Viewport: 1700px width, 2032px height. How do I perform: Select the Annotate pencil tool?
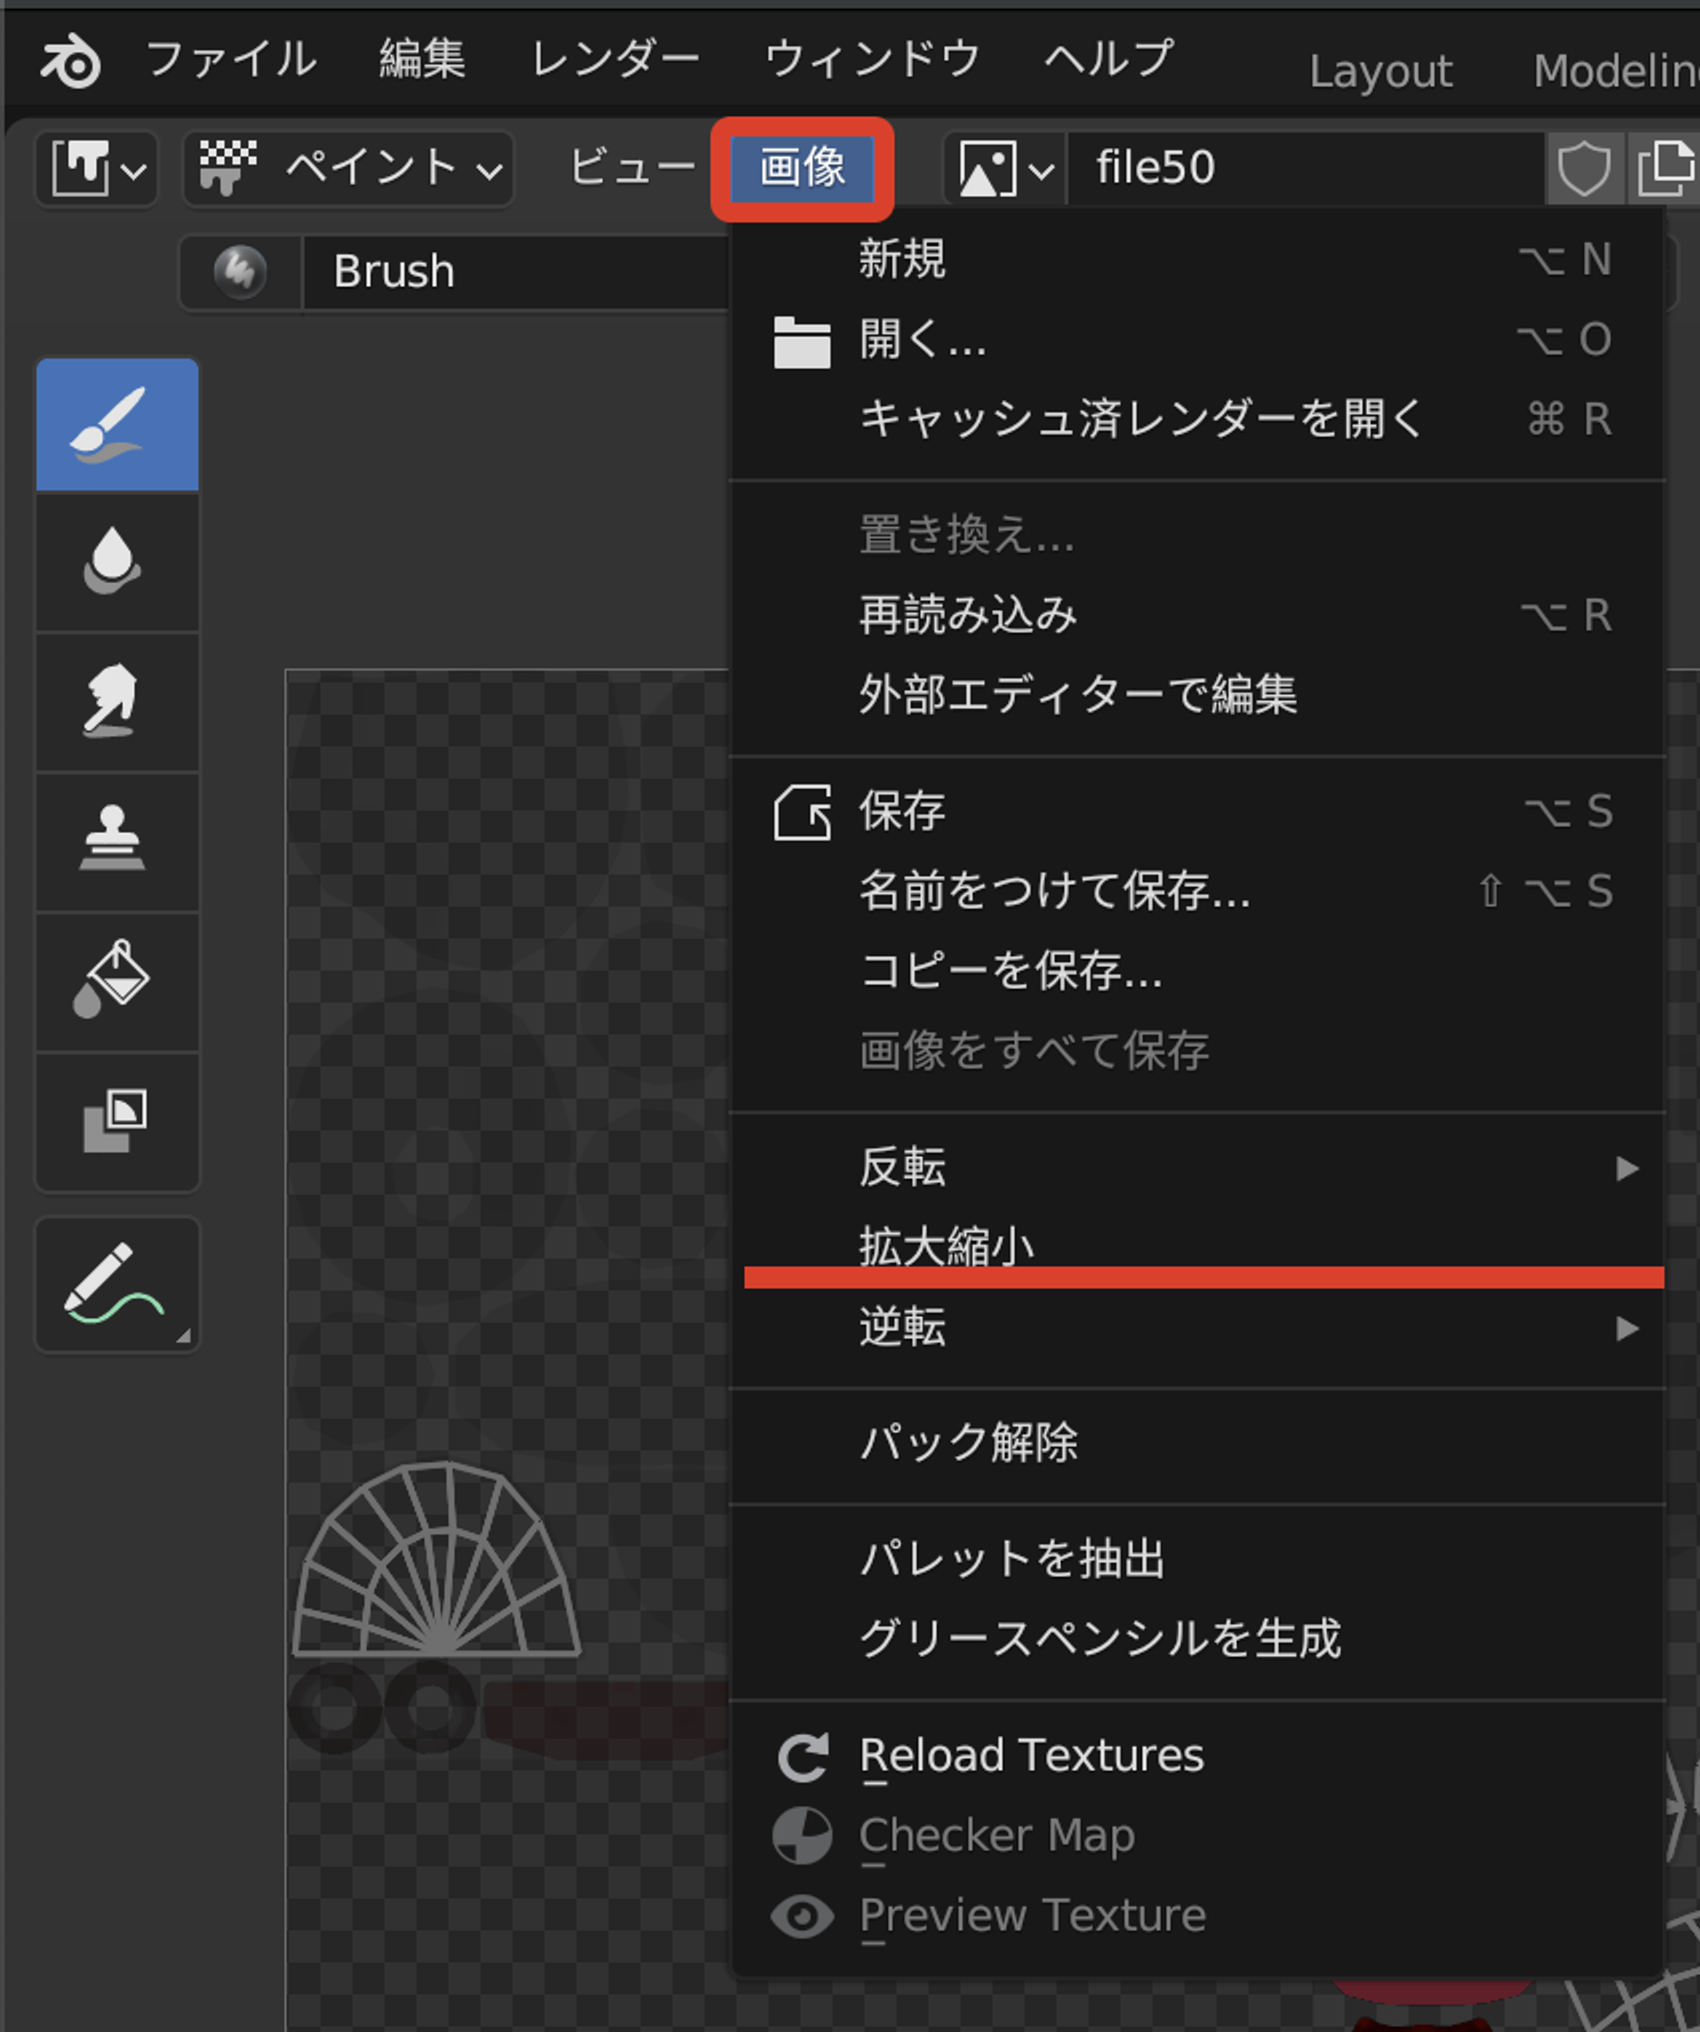tap(117, 1286)
